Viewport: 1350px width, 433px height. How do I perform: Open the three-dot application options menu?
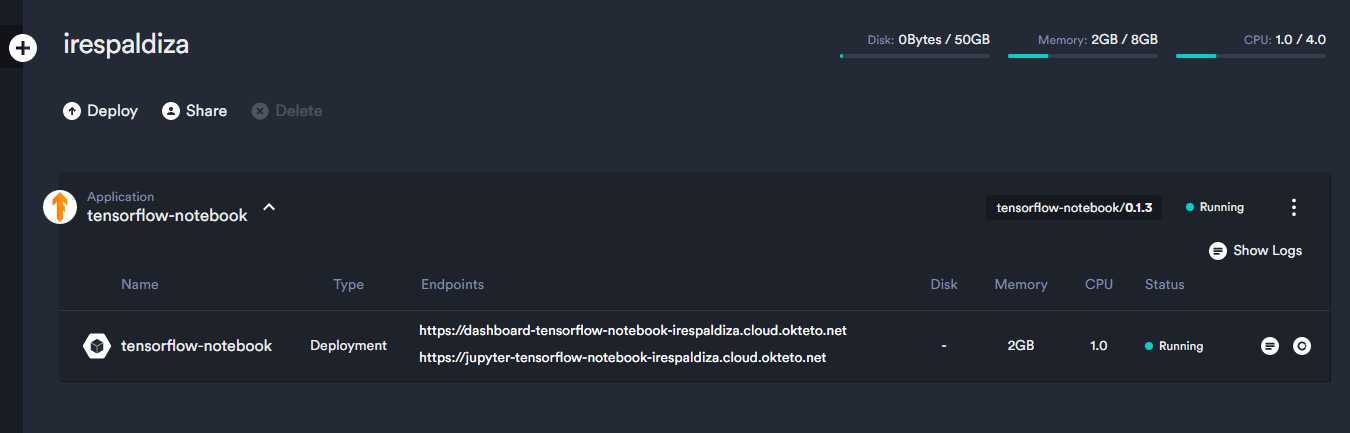click(x=1294, y=207)
